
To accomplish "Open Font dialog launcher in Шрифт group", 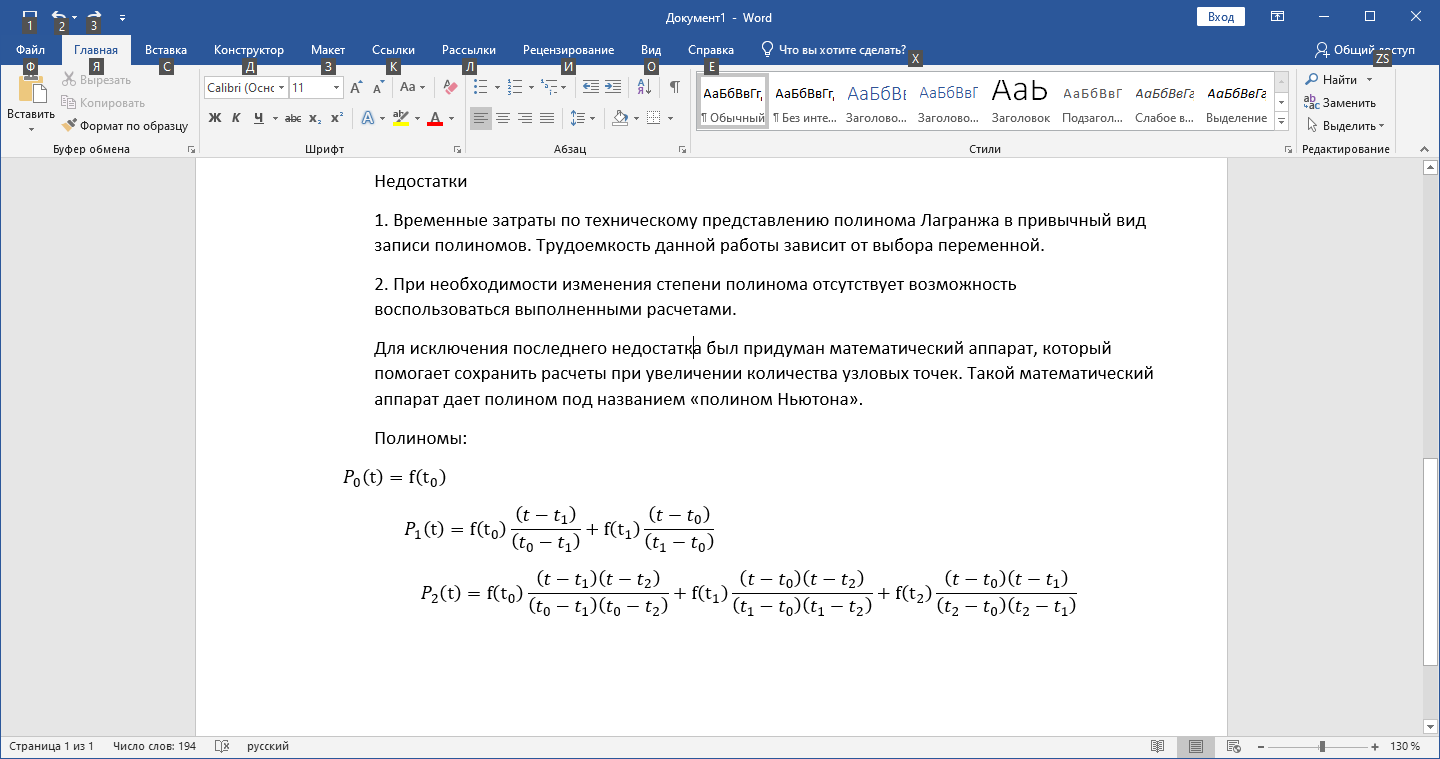I will pos(458,149).
